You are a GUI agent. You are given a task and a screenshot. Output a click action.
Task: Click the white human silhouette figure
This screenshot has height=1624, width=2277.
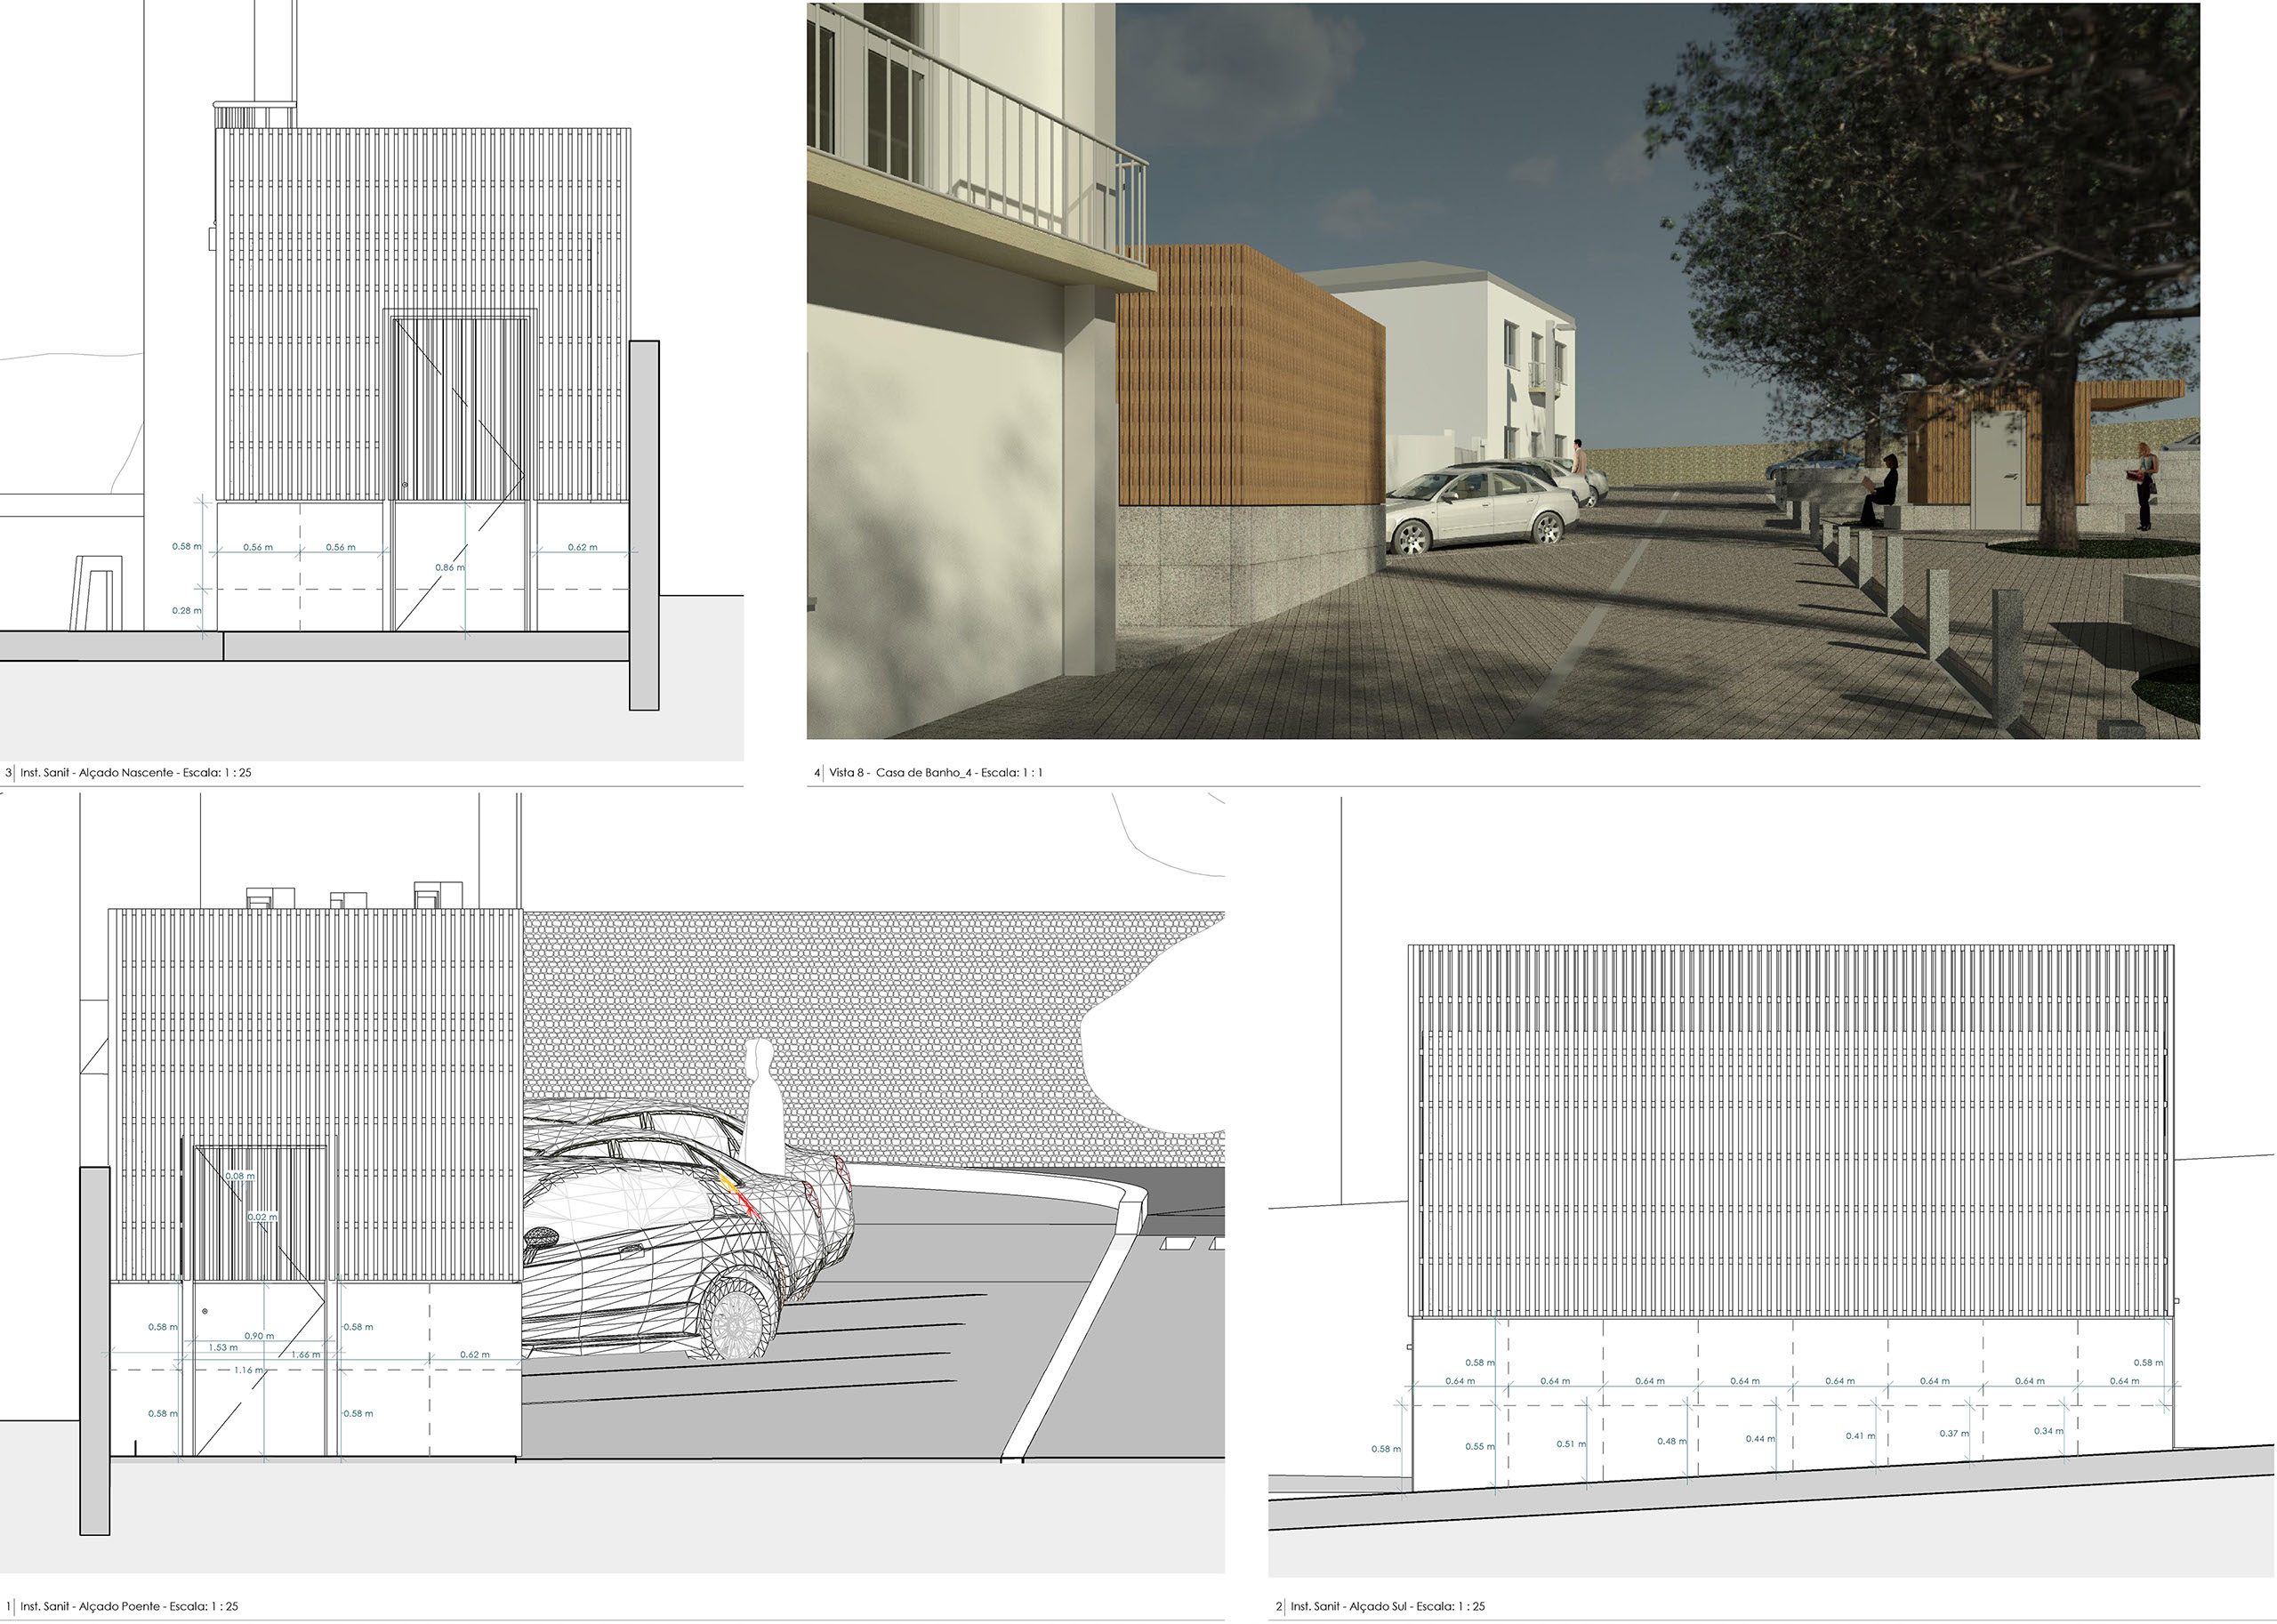coord(762,1098)
